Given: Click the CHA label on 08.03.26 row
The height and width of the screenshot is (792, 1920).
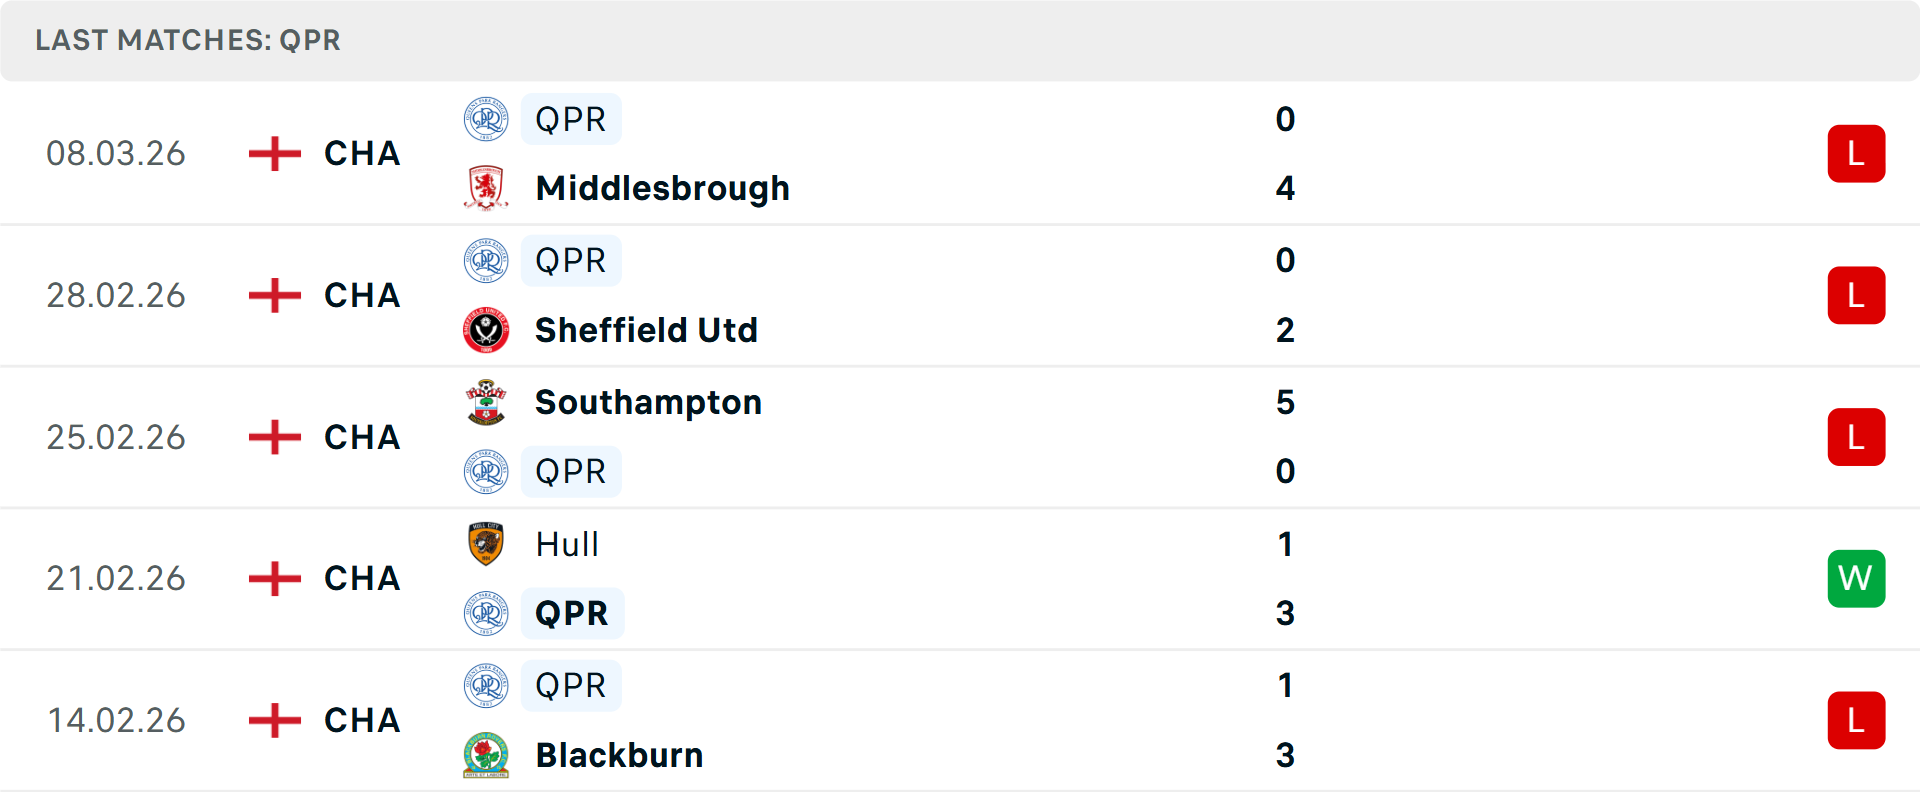Looking at the screenshot, I should click(362, 154).
